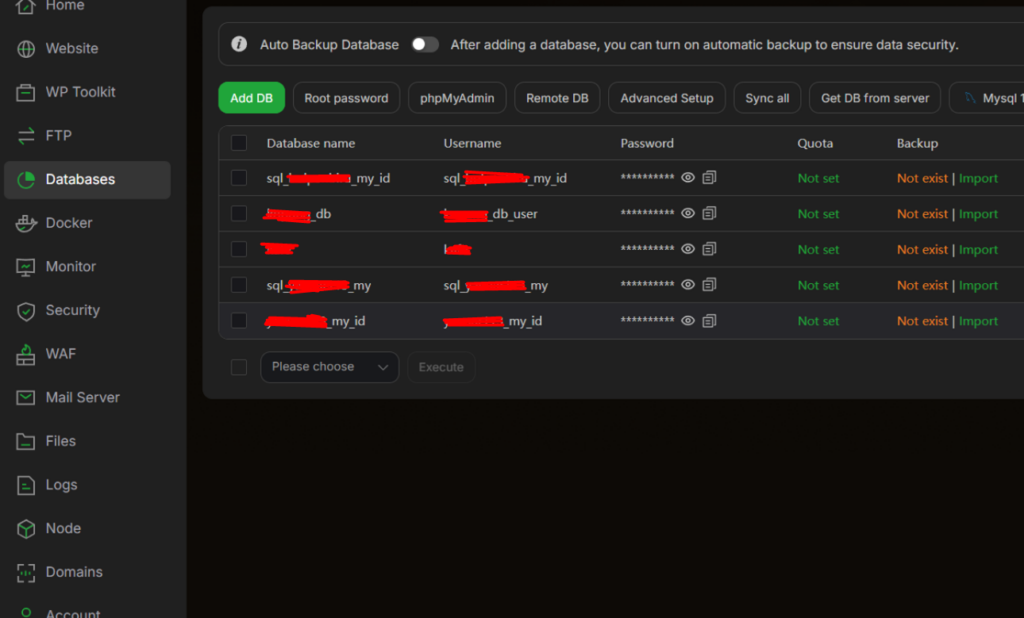The image size is (1024, 618).
Task: Reveal password for the _db_user row
Action: point(688,213)
